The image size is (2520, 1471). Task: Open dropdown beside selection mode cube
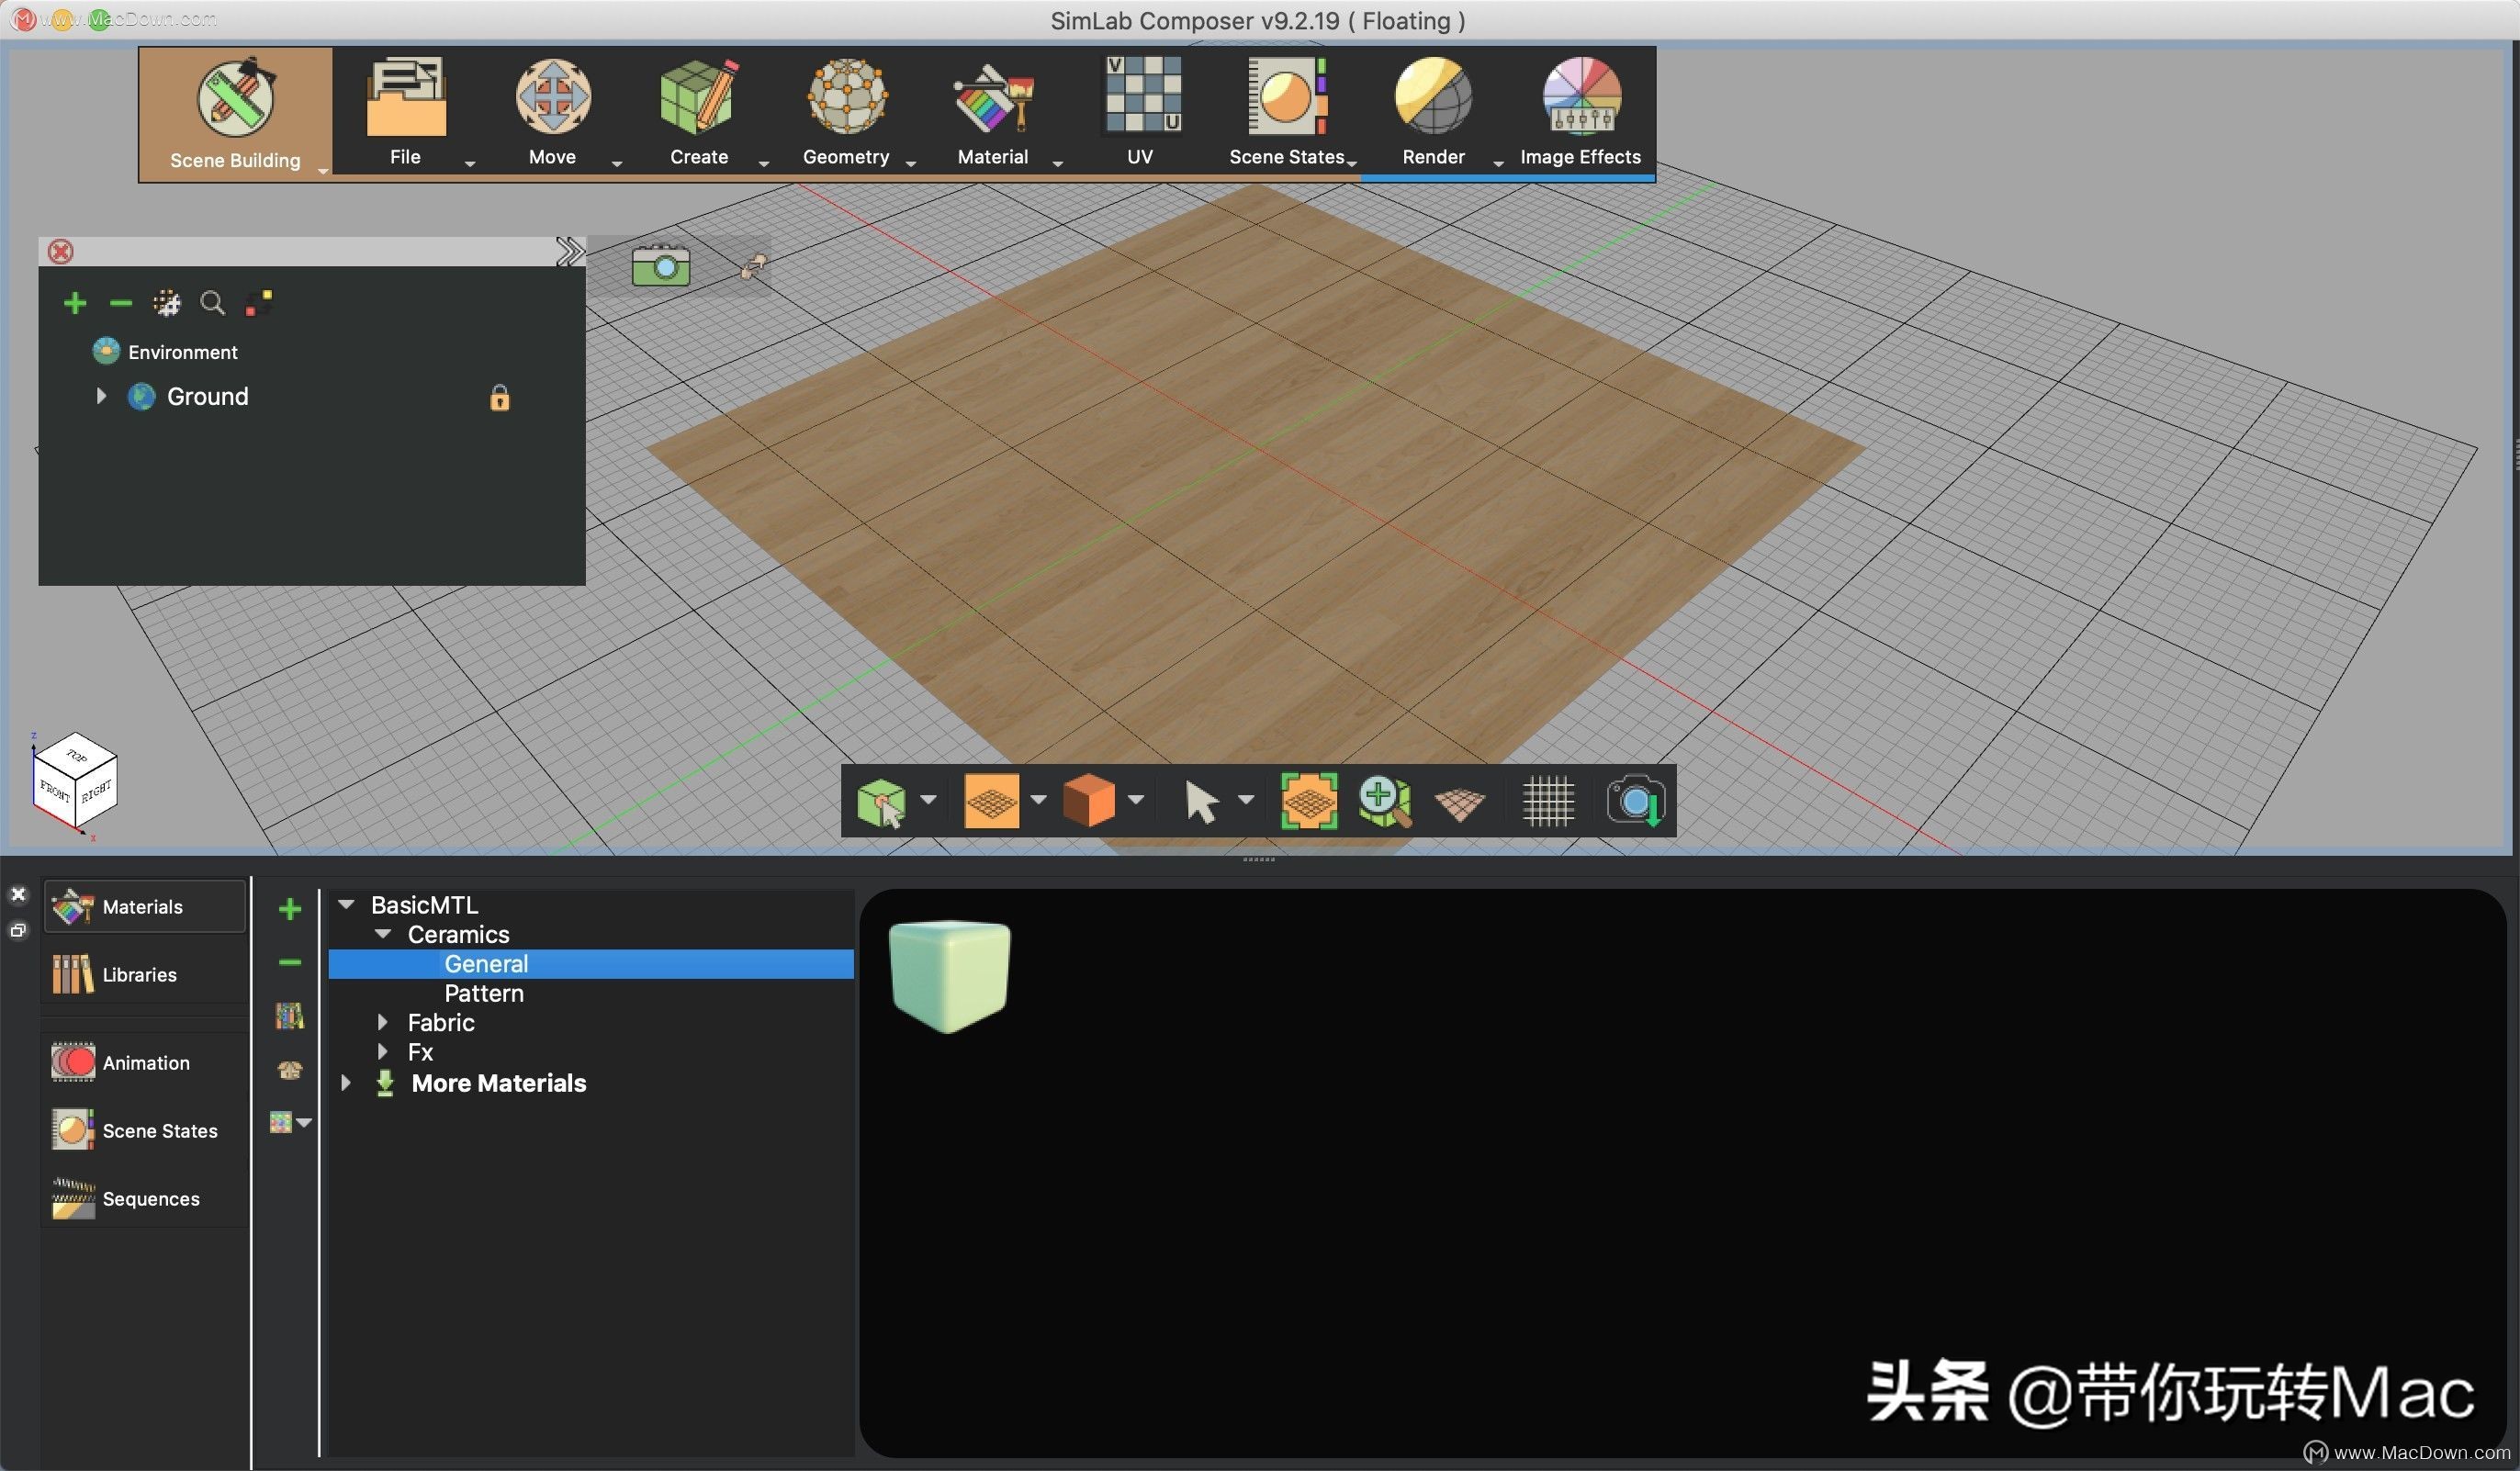(x=928, y=799)
